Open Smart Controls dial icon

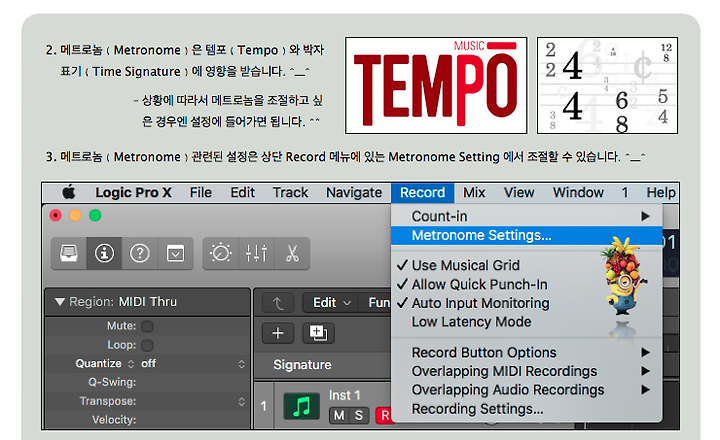(221, 253)
